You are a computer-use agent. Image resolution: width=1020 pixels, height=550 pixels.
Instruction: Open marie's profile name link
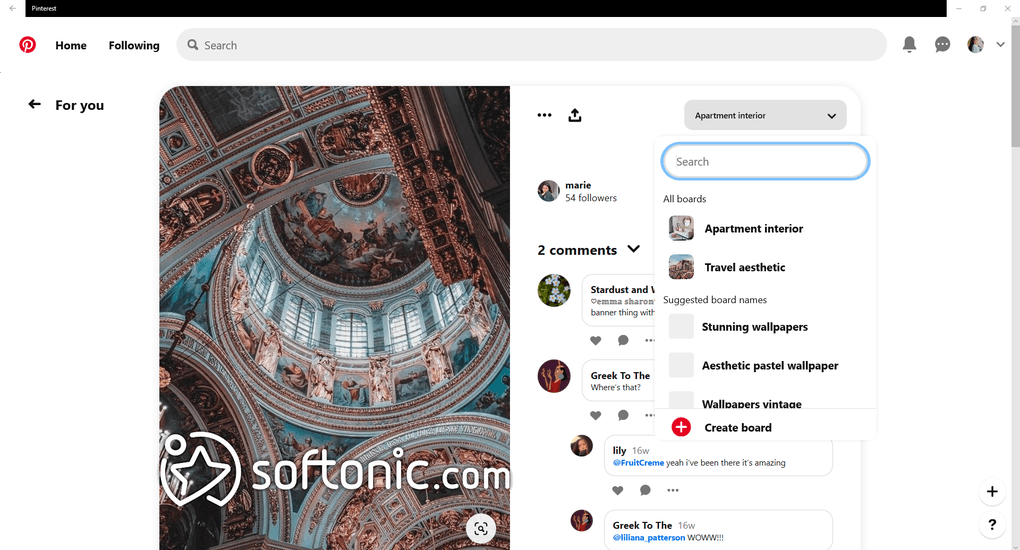[x=578, y=185]
